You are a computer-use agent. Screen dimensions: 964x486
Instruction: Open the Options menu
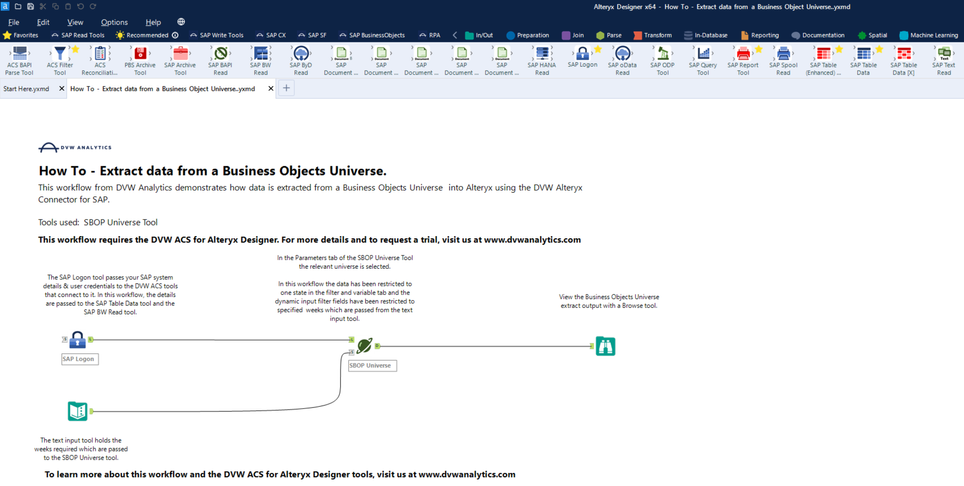pos(114,22)
